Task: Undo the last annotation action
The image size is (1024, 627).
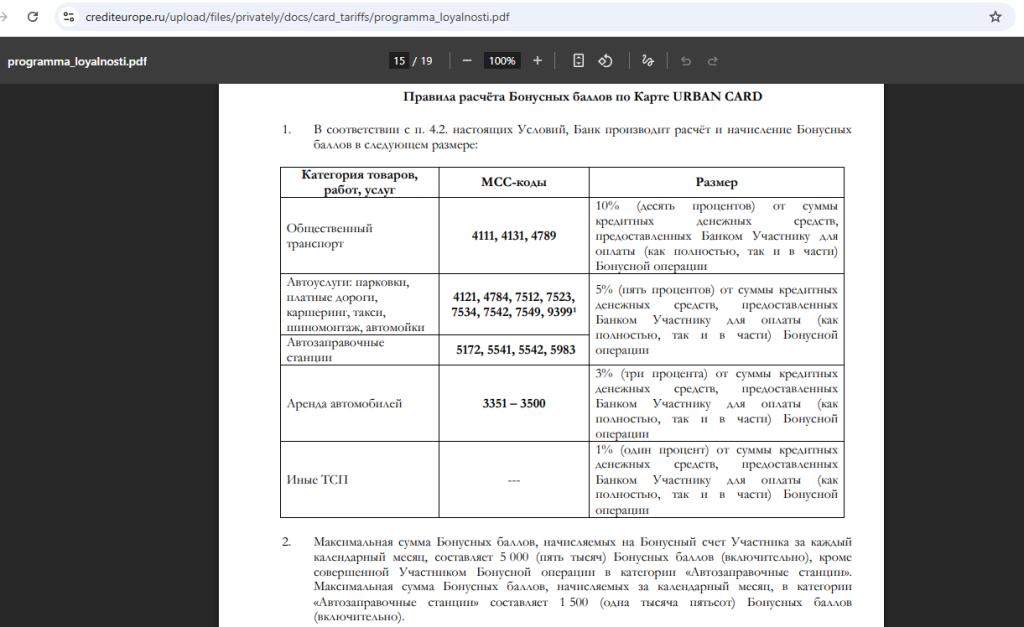Action: pos(685,60)
